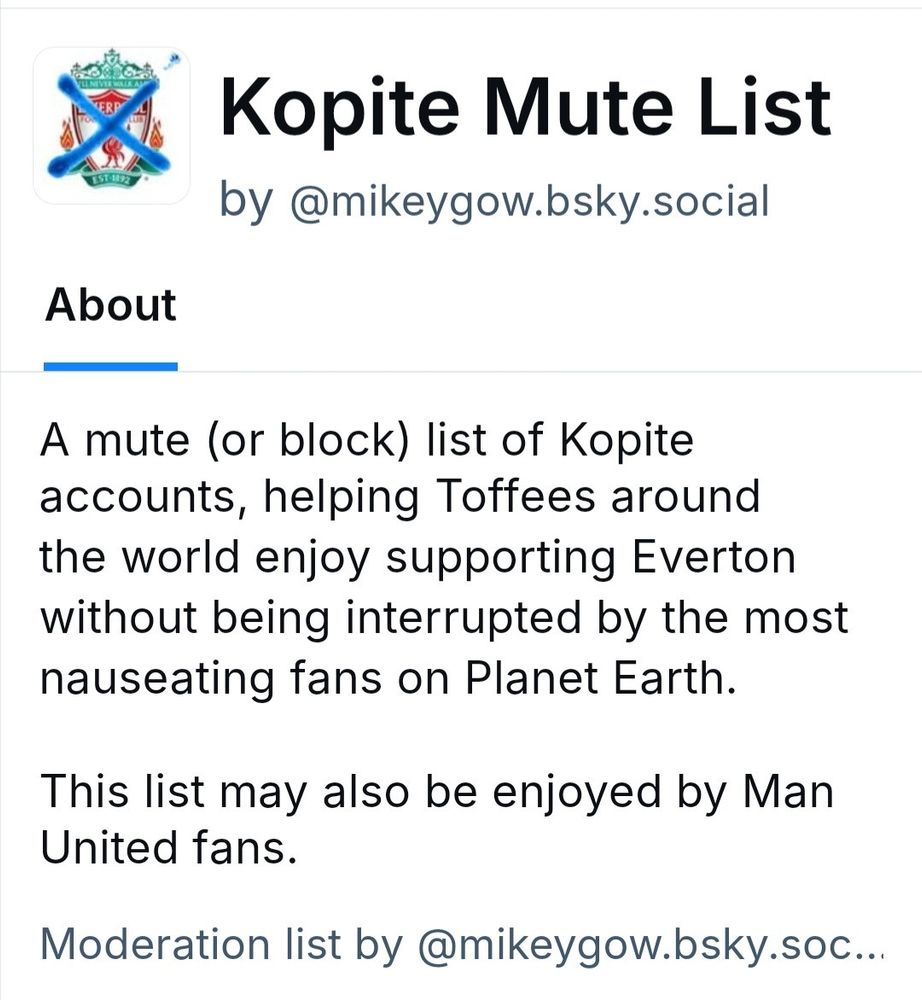Click the blue X drawn over the crest
Screen dimensions: 922x1000
(x=110, y=125)
